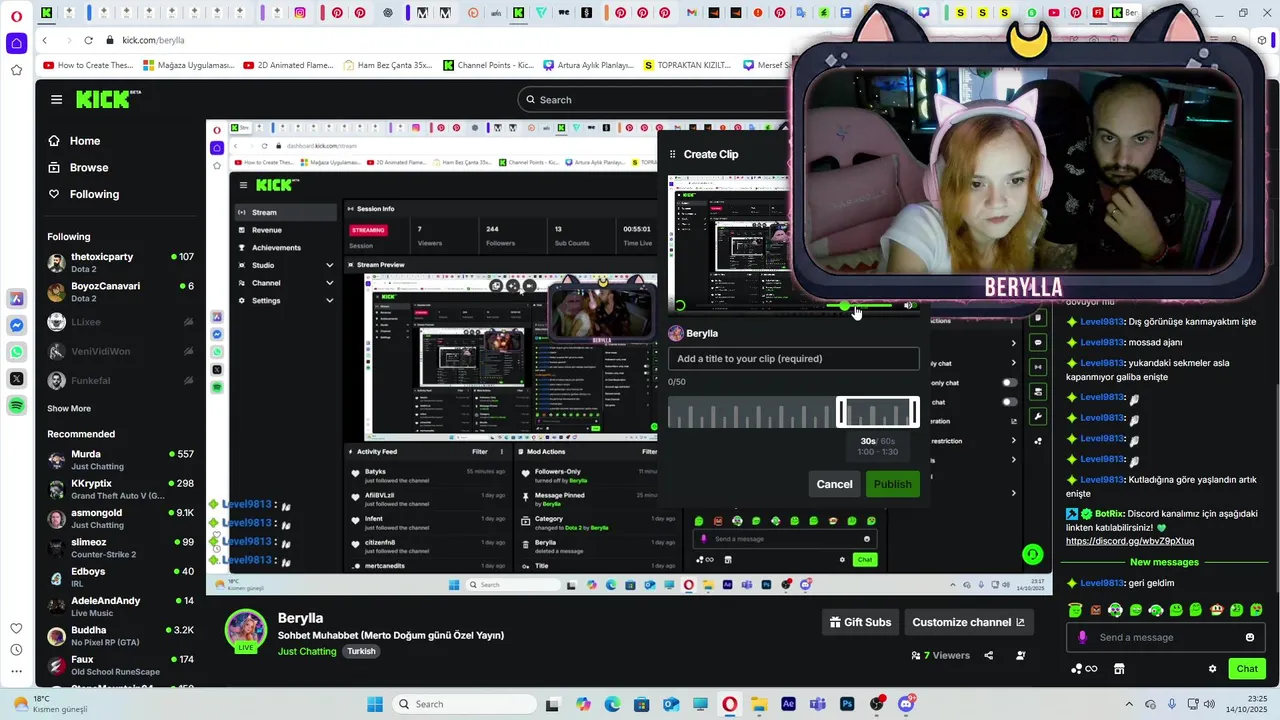1280x720 pixels.
Task: Click the Create Clip drag handle icon
Action: click(673, 154)
